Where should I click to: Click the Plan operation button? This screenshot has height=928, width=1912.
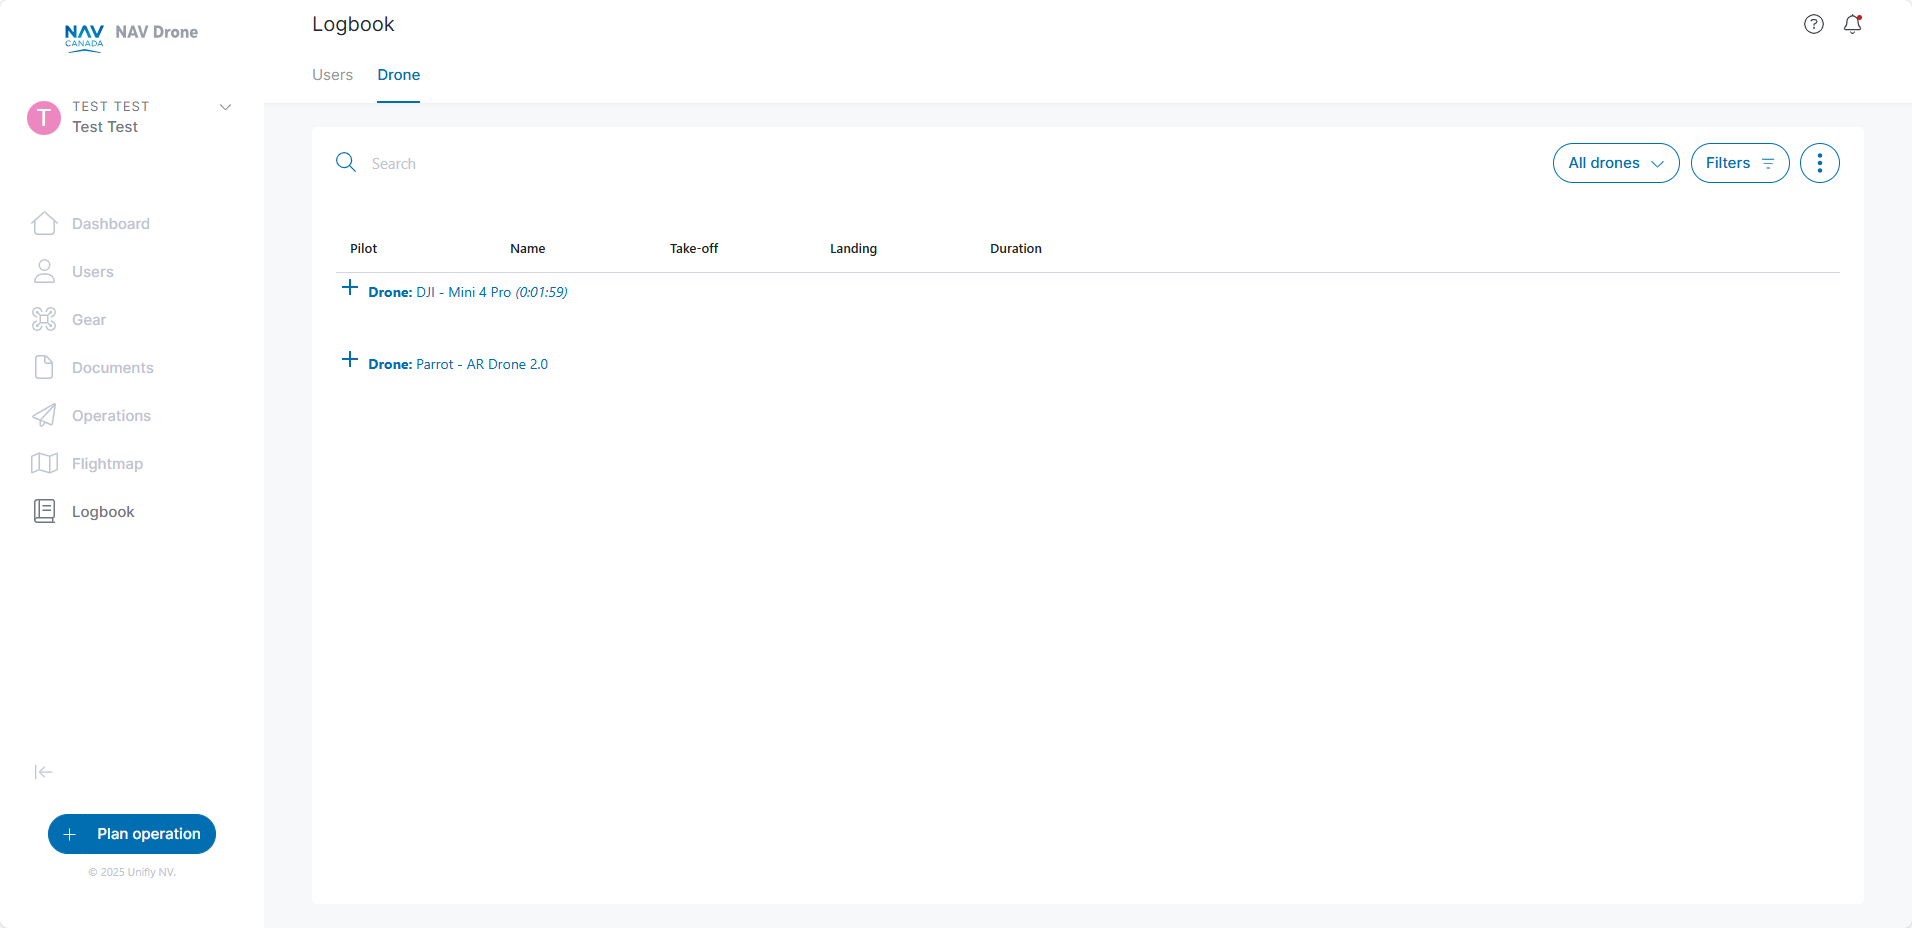[132, 834]
